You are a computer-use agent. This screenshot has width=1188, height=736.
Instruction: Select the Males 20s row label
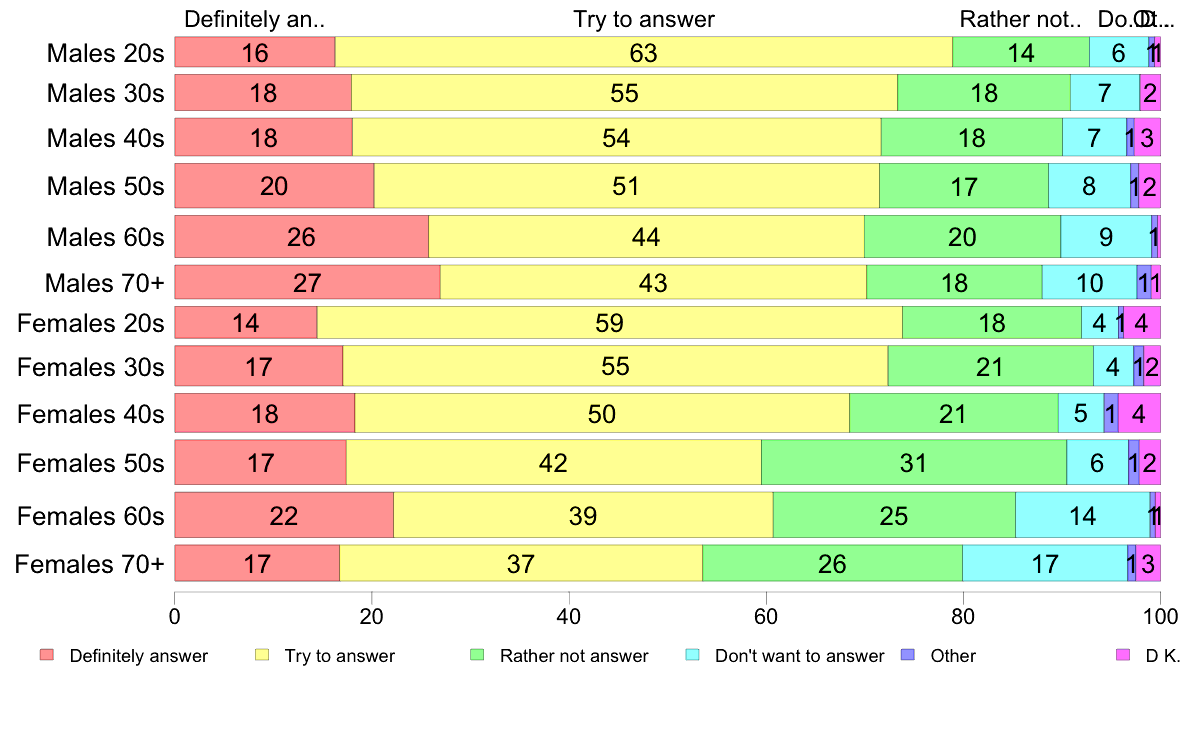click(x=105, y=53)
